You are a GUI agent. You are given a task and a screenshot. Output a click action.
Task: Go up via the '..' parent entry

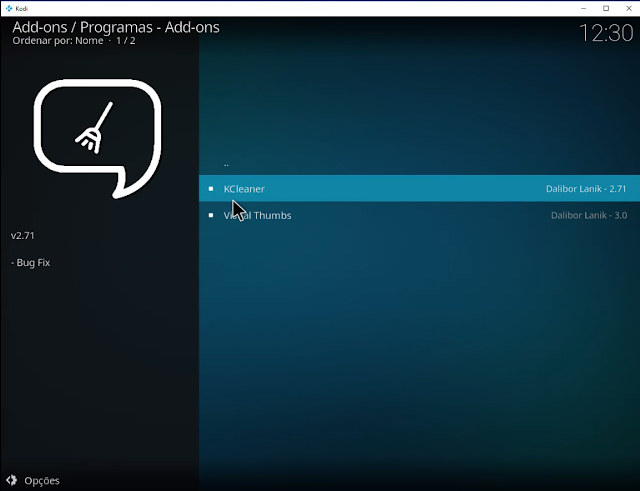point(419,164)
